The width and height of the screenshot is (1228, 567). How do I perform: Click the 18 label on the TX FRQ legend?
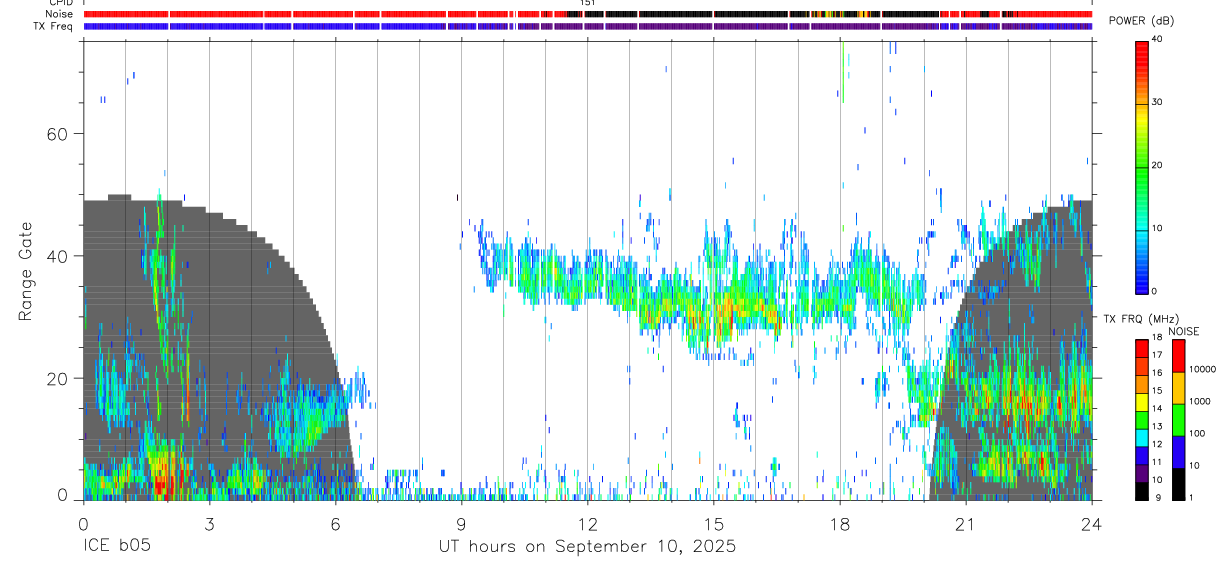1157,338
